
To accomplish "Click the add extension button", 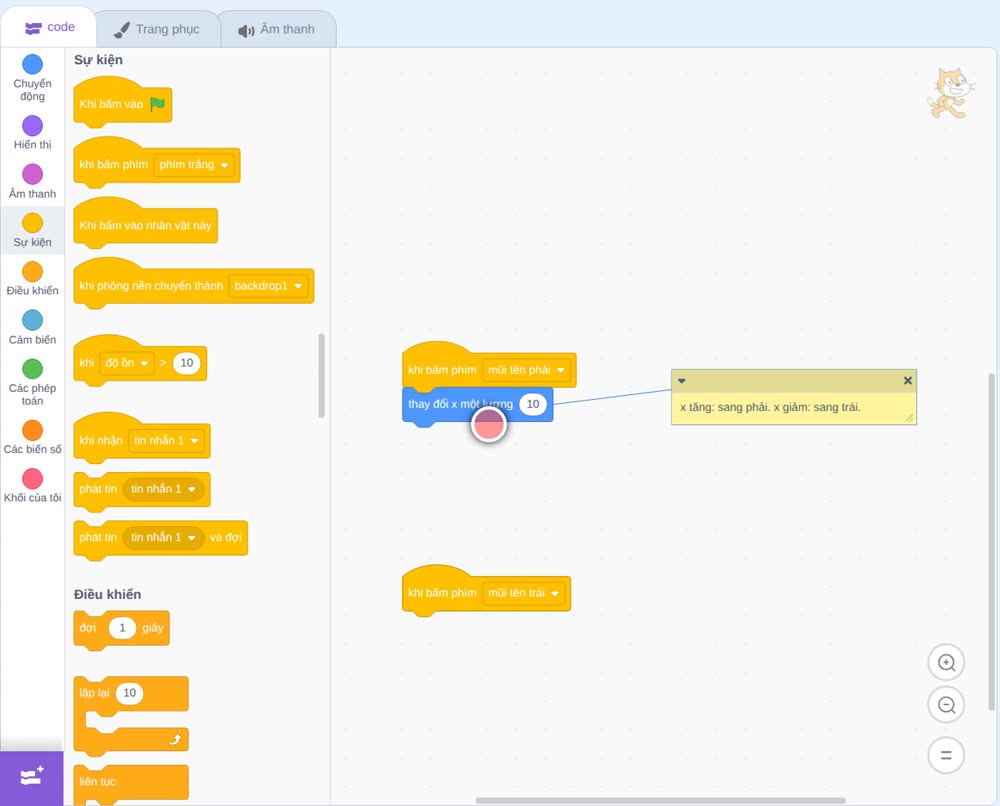I will point(32,777).
